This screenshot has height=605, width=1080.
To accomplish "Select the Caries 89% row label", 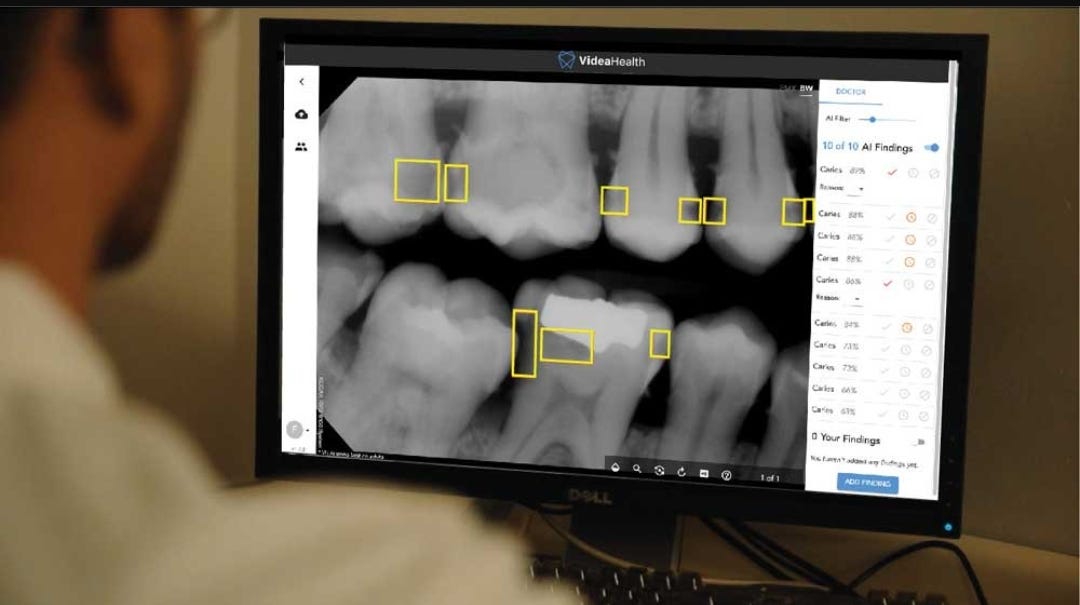I will [x=842, y=170].
